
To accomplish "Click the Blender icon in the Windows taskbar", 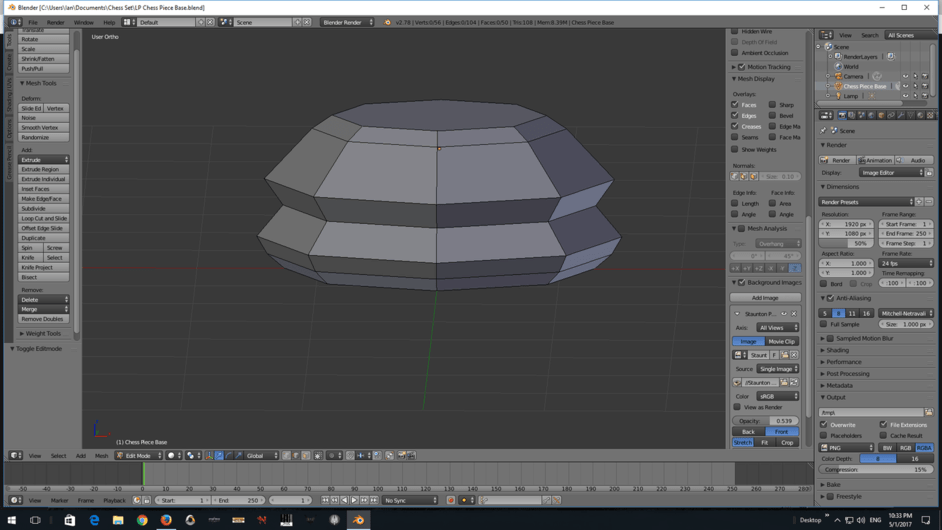I will (358, 520).
